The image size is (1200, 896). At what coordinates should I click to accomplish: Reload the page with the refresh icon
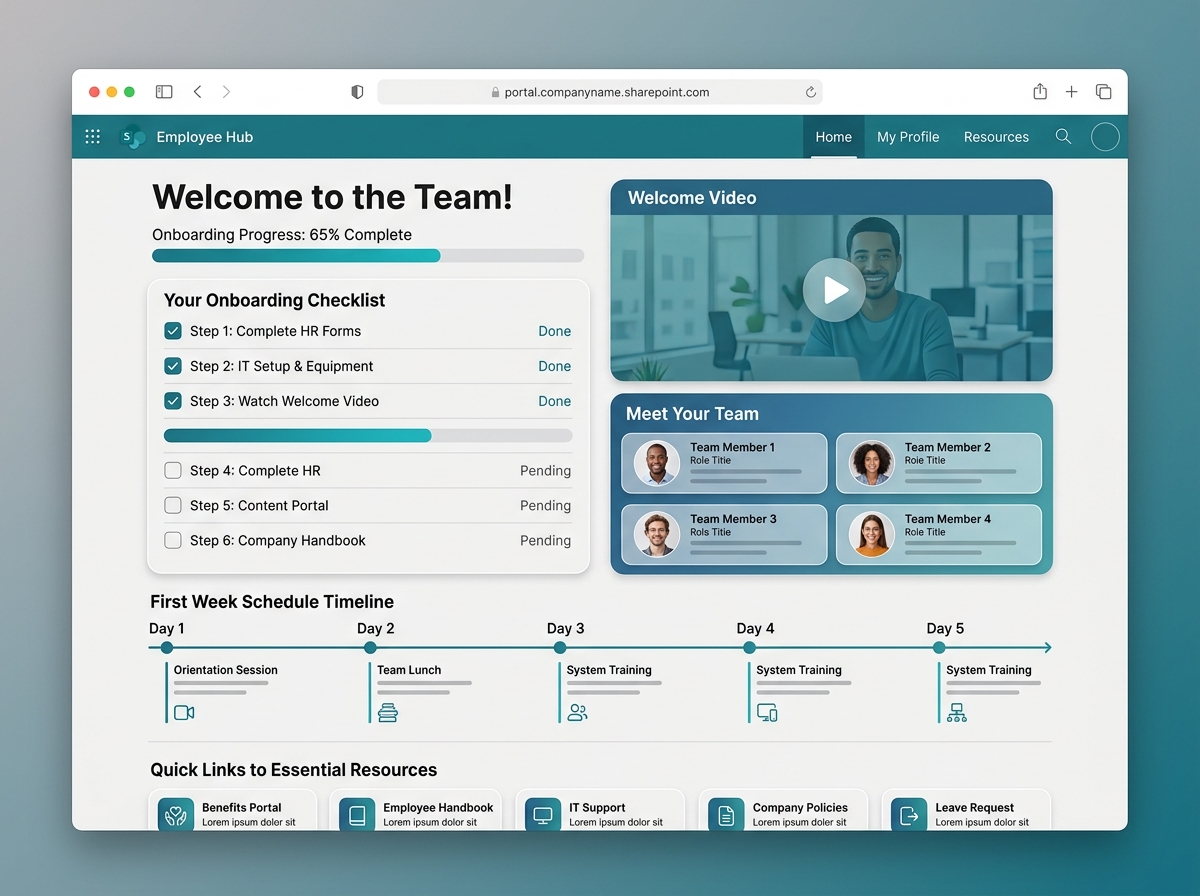810,92
